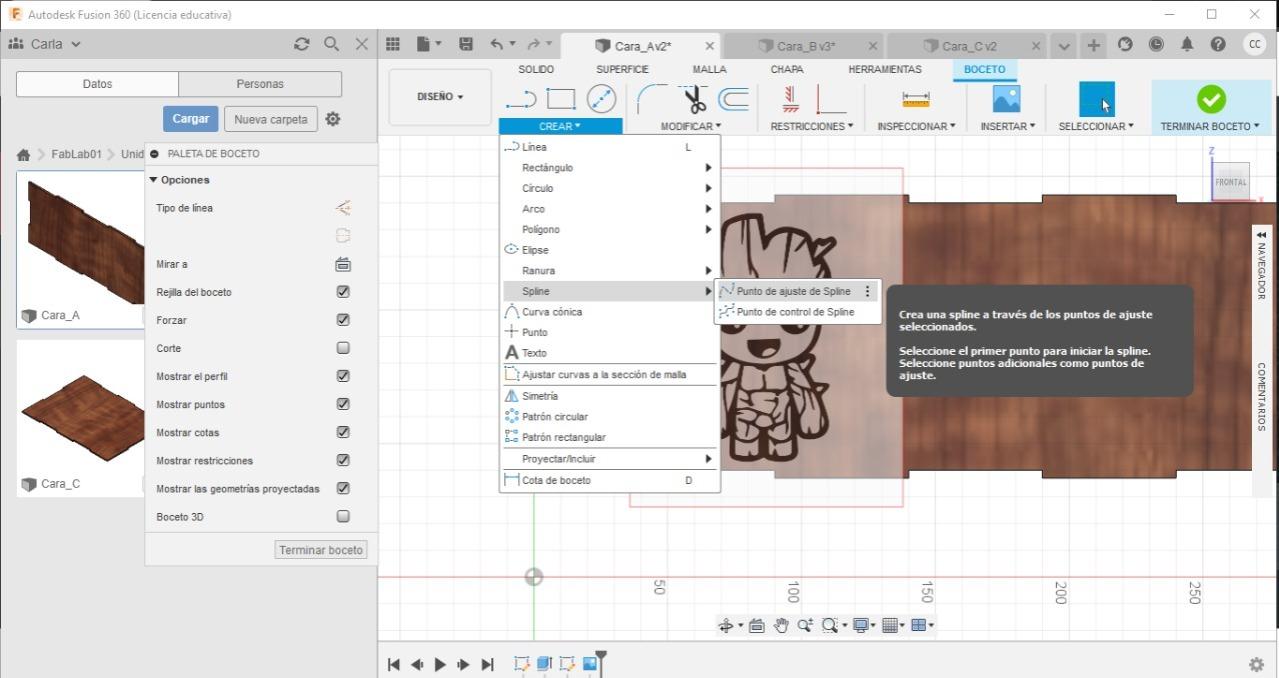The image size is (1279, 678).
Task: Toggle Mostrar cotas checkbox
Action: point(343,432)
